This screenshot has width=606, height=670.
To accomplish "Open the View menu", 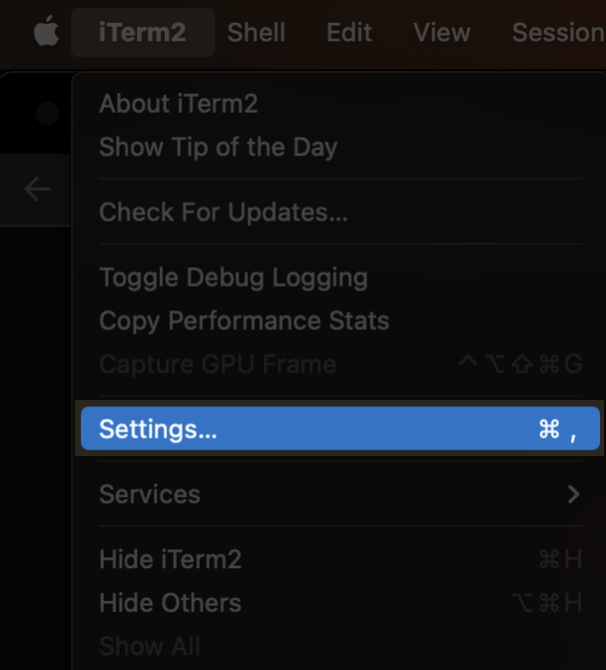I will (442, 32).
